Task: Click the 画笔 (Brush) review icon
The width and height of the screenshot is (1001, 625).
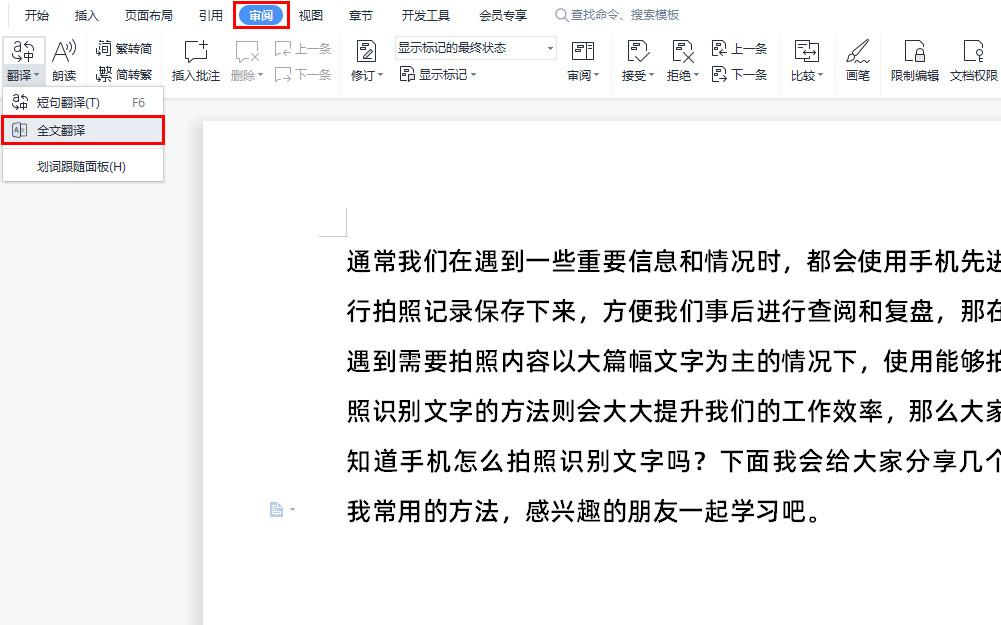Action: (858, 58)
